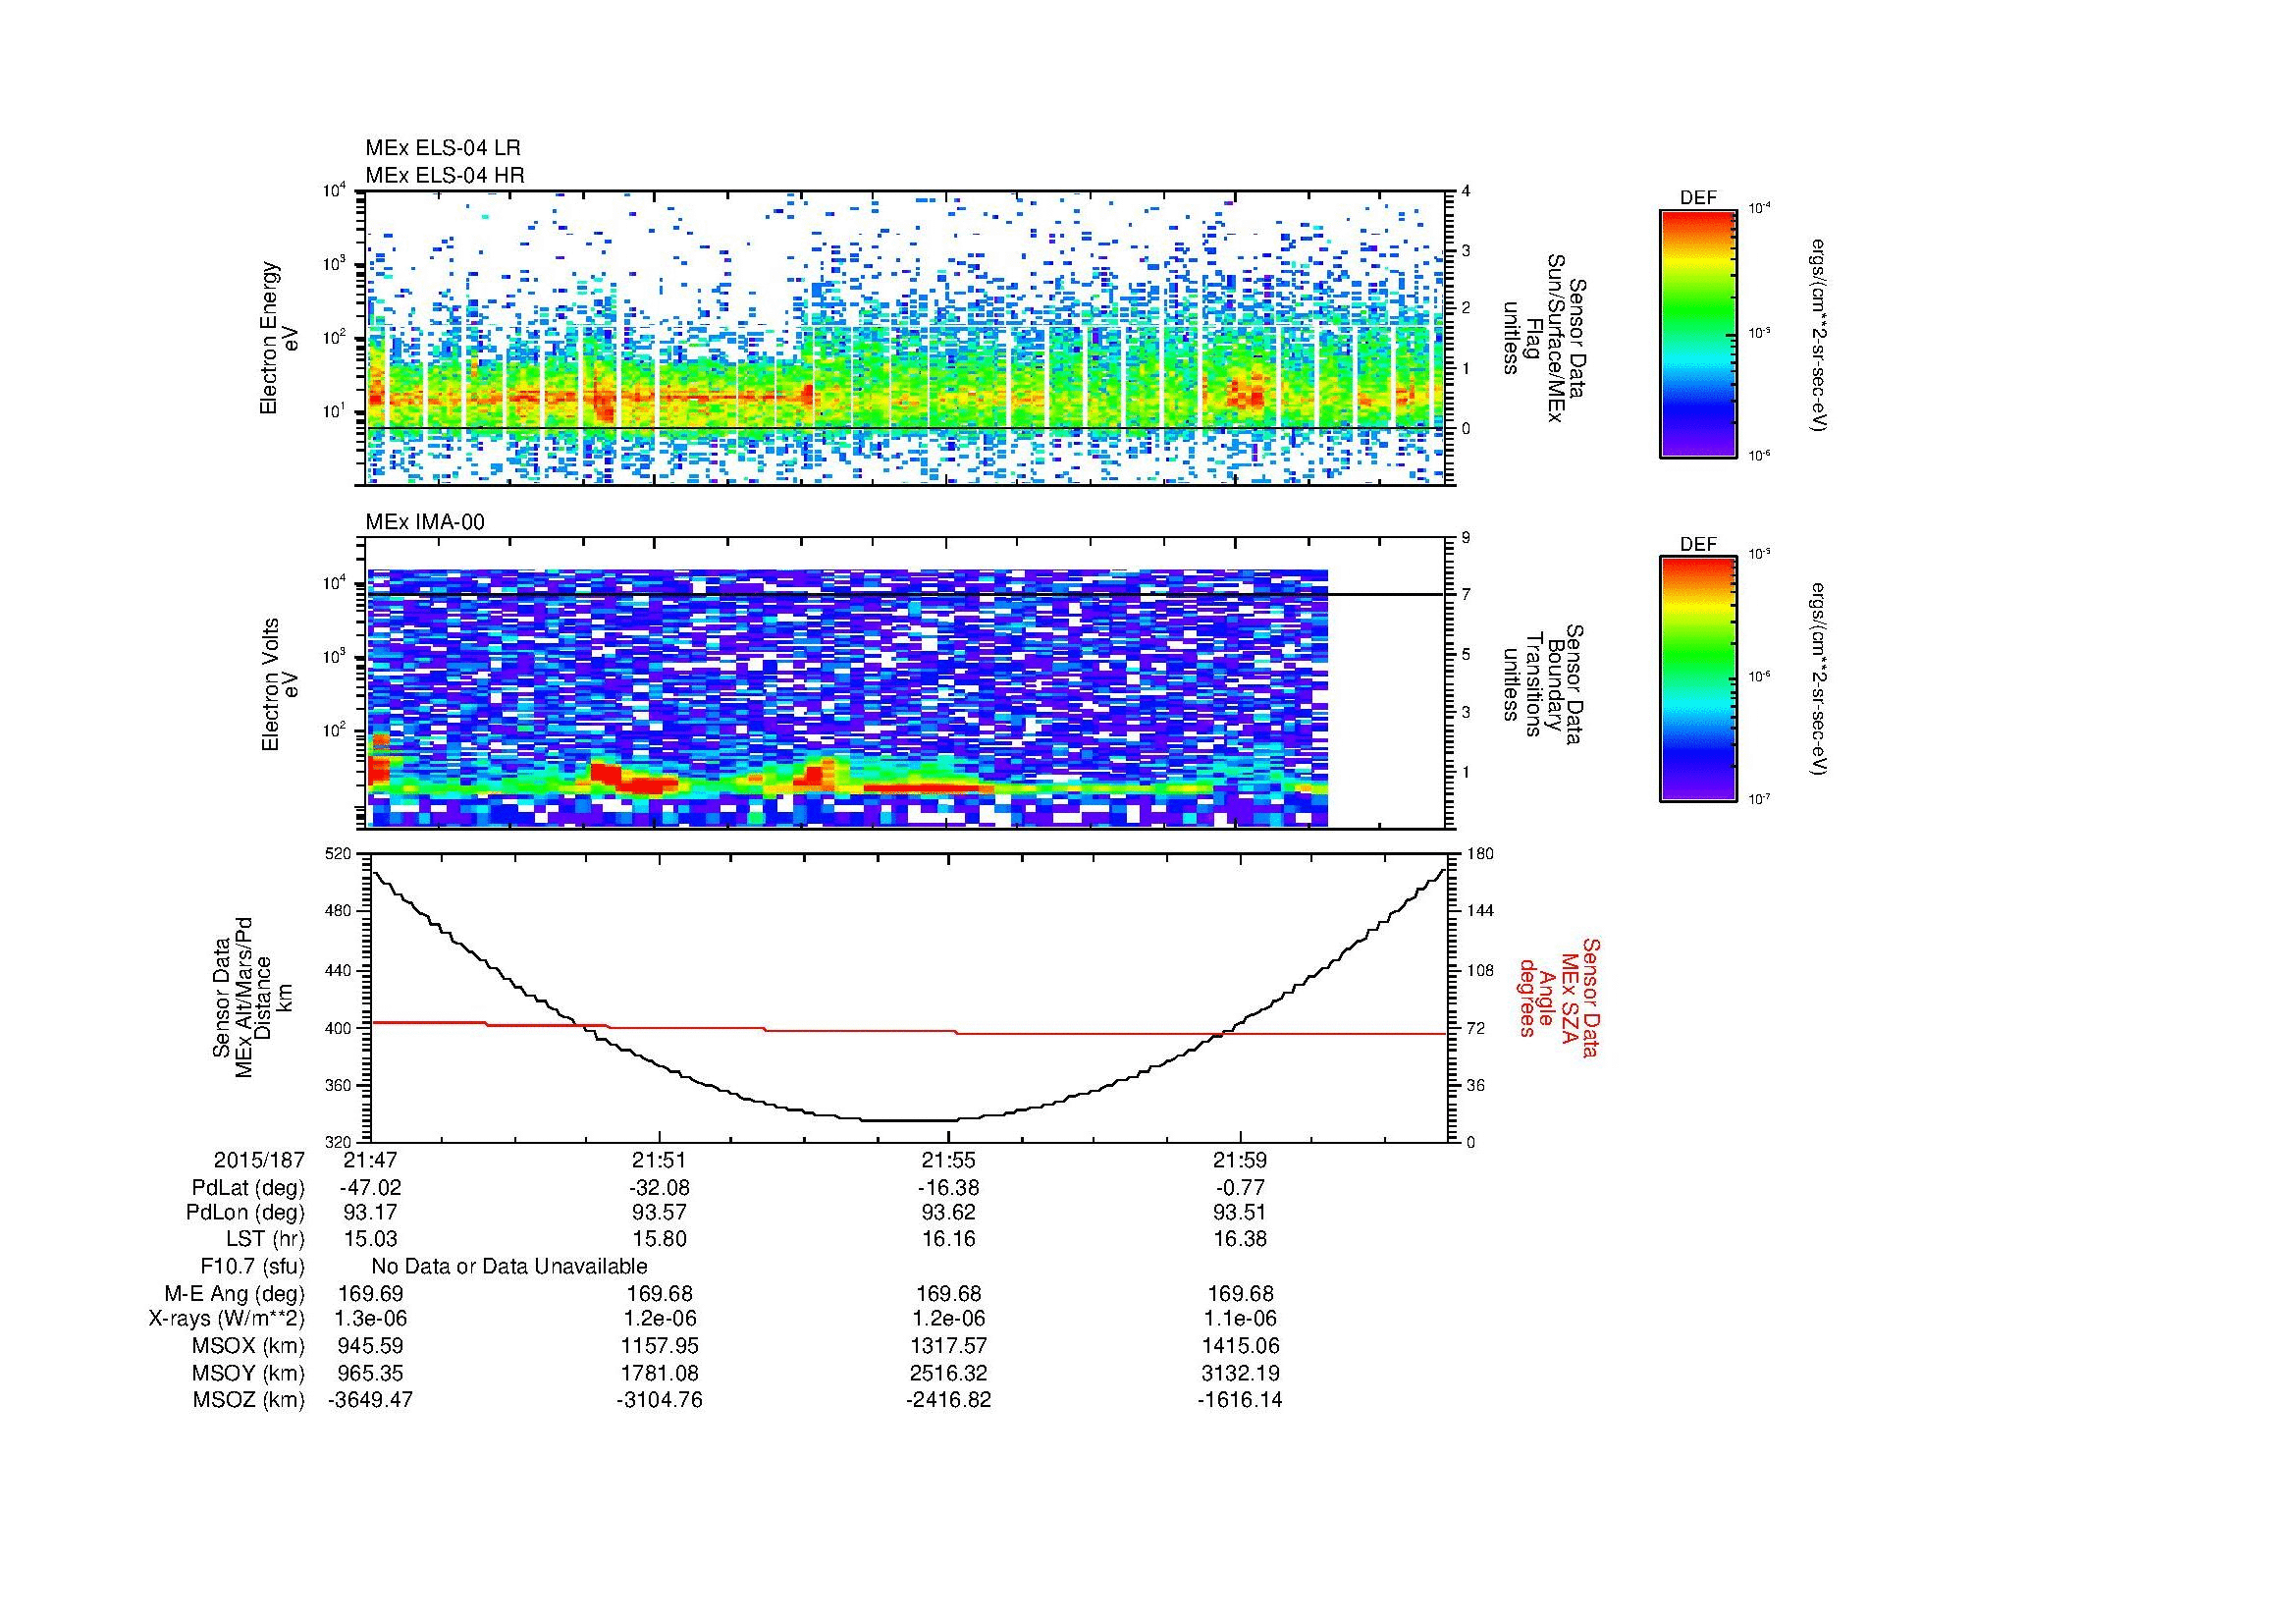
Task: Click the X-rays value 1.1e-06
Action: (1240, 1319)
